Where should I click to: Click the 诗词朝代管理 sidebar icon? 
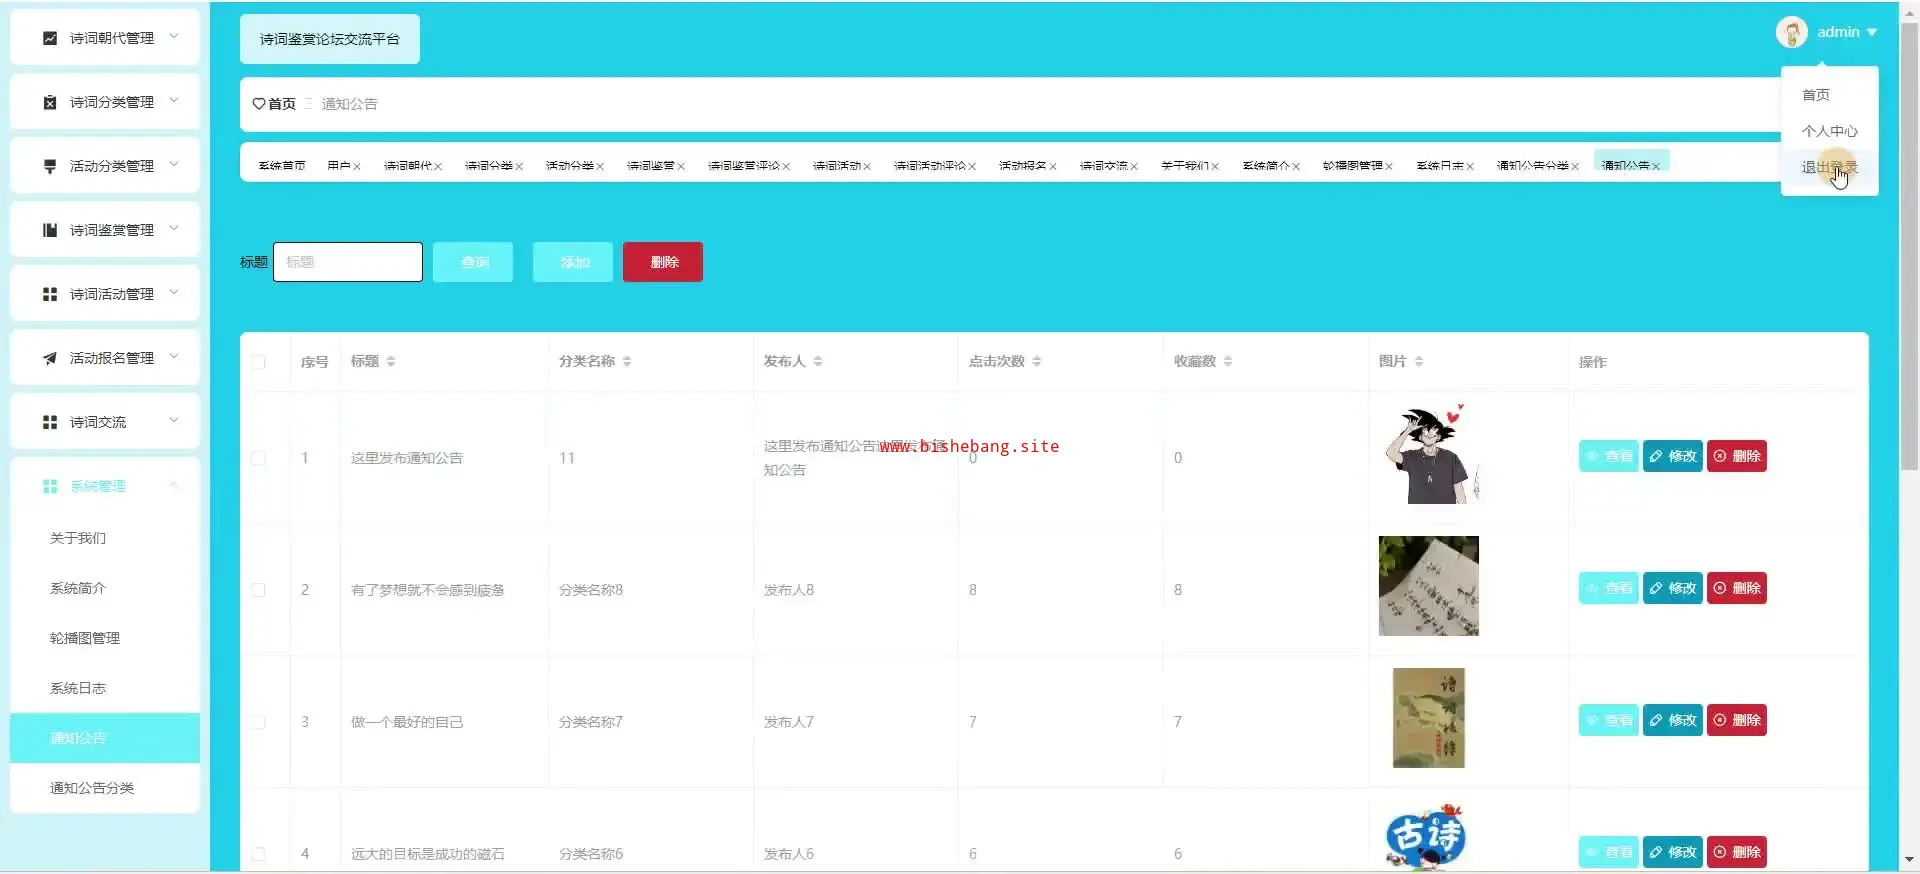(x=50, y=38)
